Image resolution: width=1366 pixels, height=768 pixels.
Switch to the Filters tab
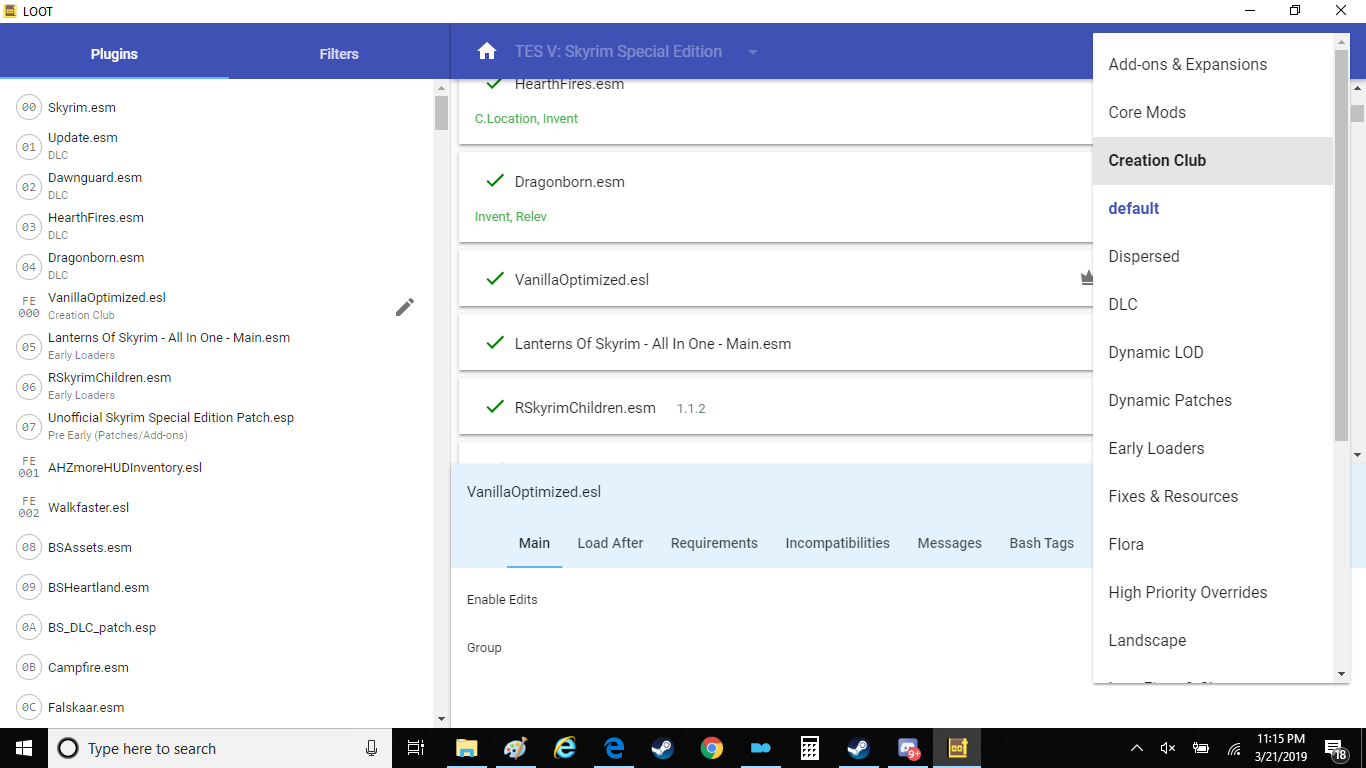click(339, 54)
